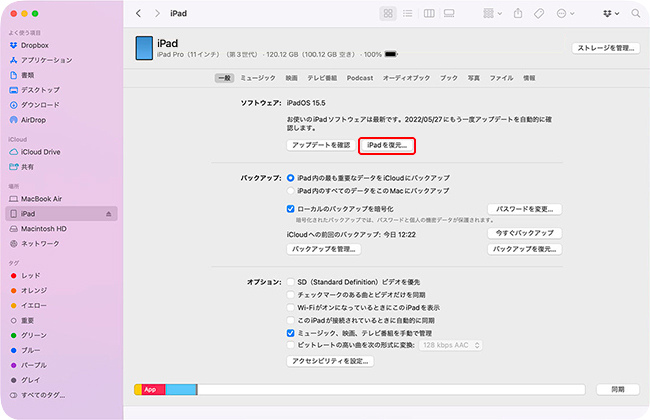Viewport: 650px width, 420px height.
Task: Enable convert higher bit rate songs
Action: 291,345
